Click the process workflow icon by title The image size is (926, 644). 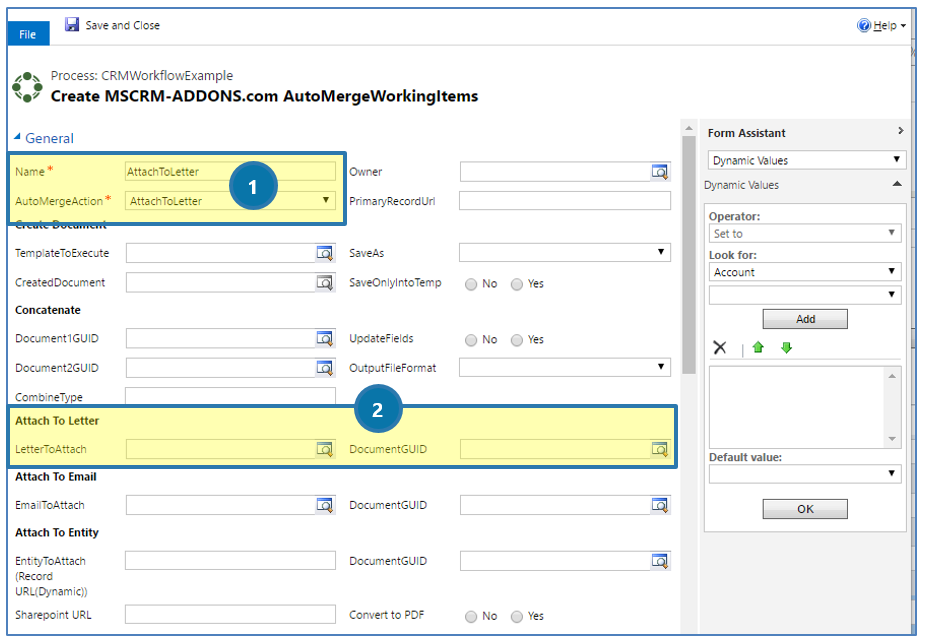point(27,87)
